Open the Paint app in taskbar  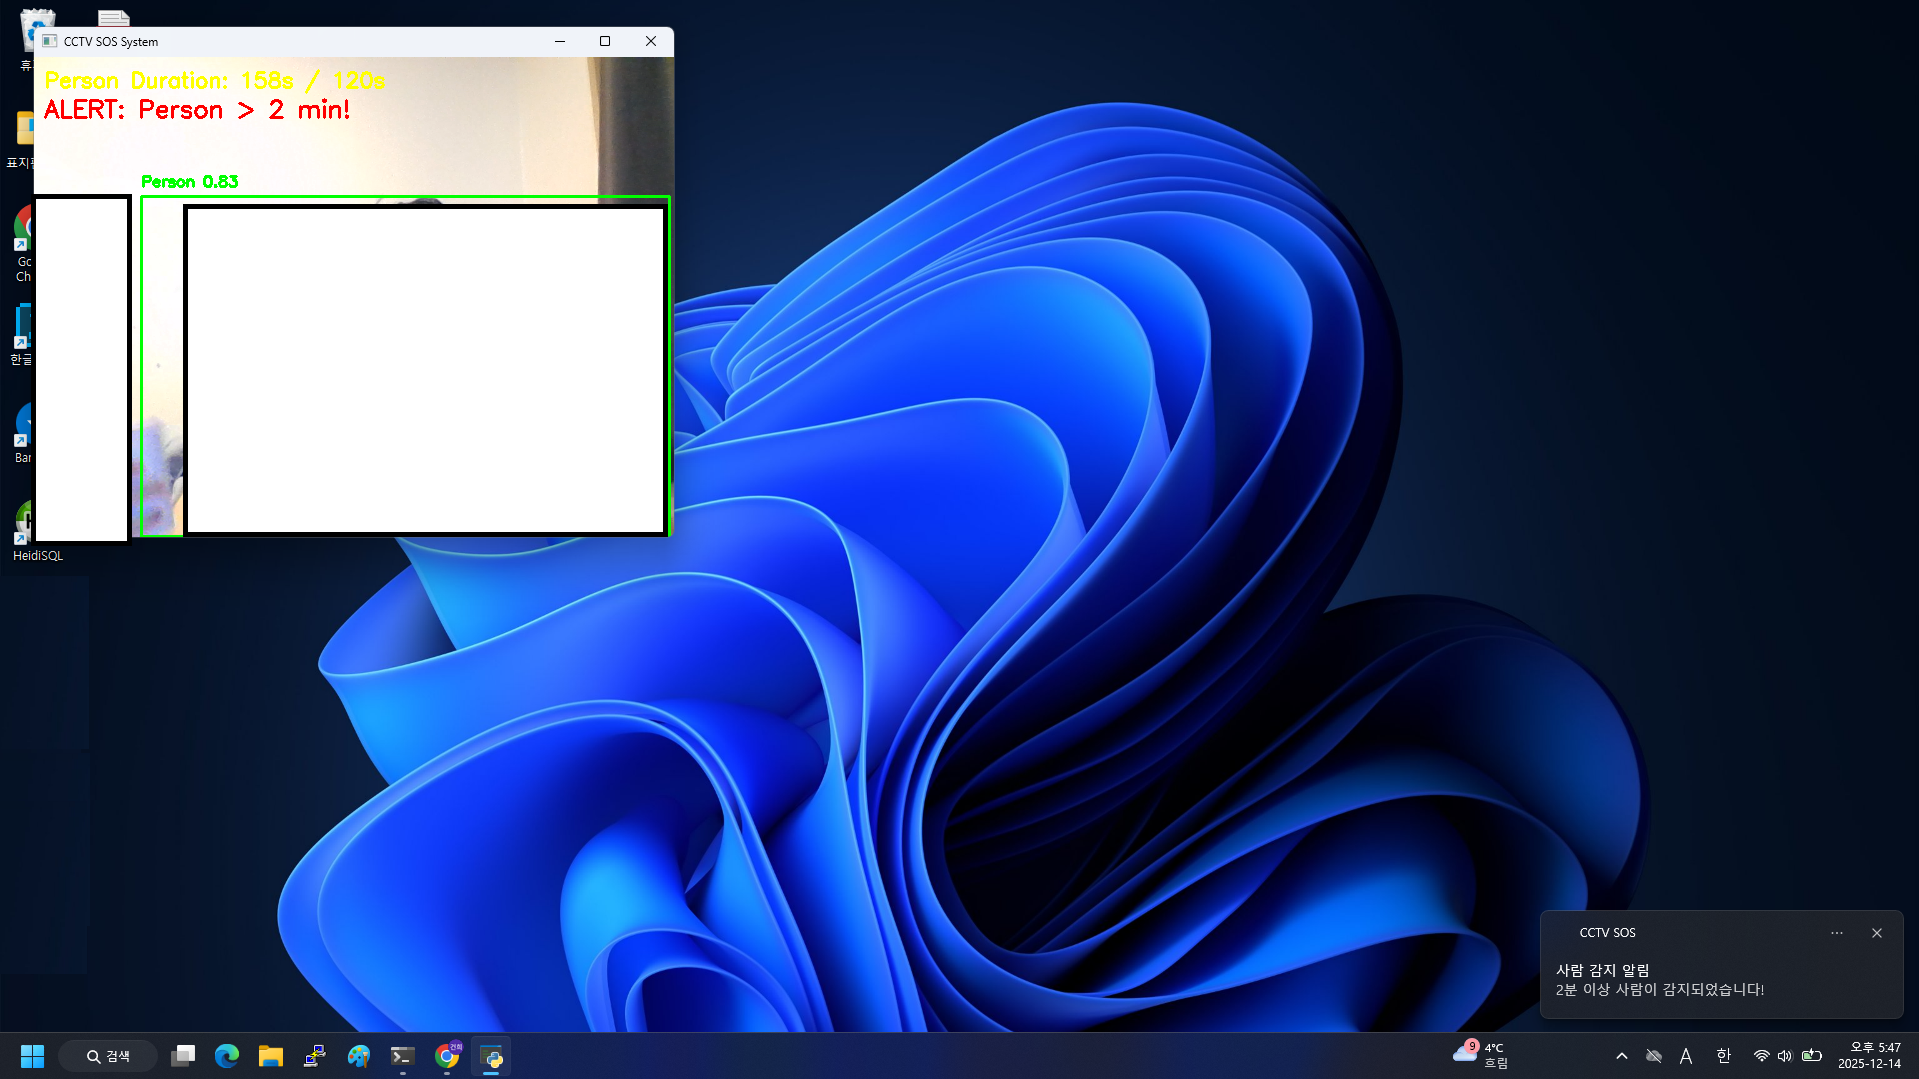click(359, 1056)
